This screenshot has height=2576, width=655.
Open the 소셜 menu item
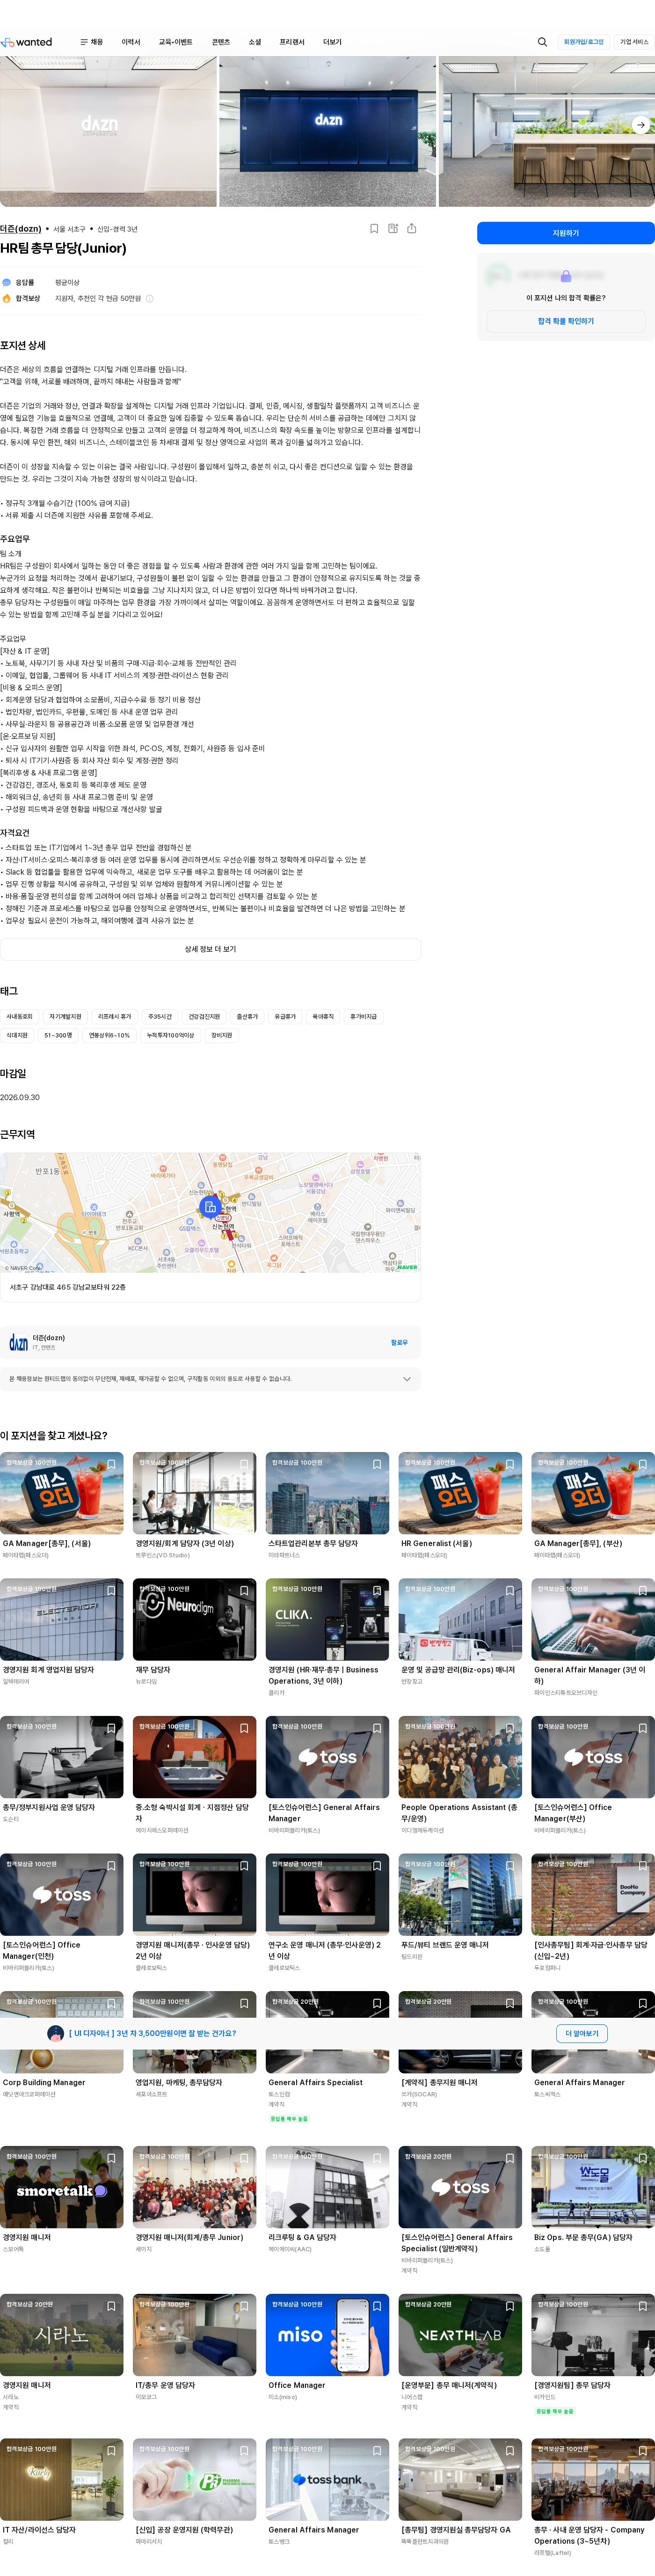255,42
